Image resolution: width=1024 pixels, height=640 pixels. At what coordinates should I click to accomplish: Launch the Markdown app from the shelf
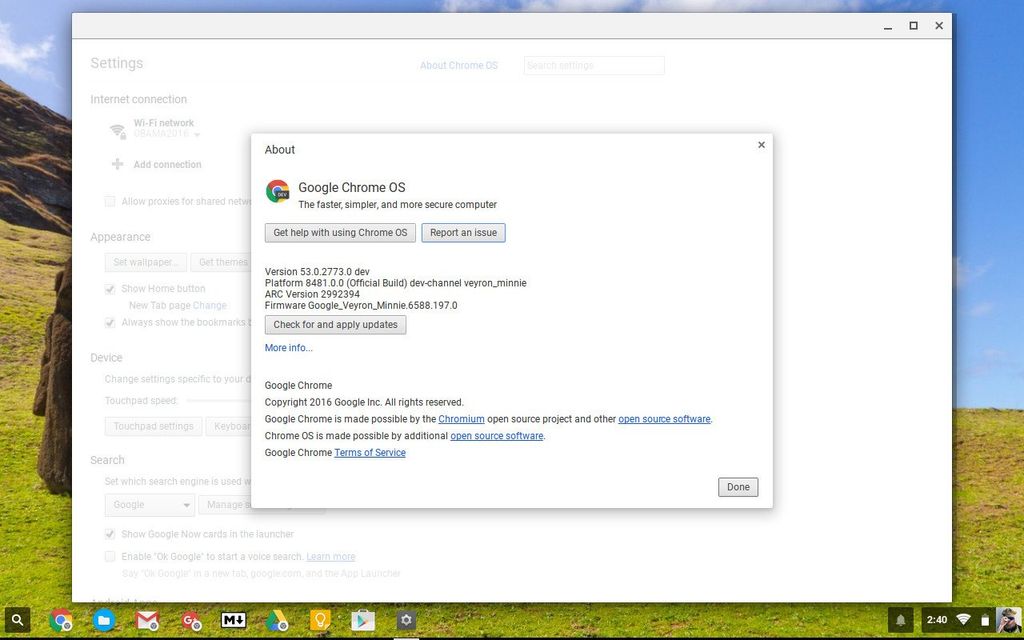(x=233, y=620)
